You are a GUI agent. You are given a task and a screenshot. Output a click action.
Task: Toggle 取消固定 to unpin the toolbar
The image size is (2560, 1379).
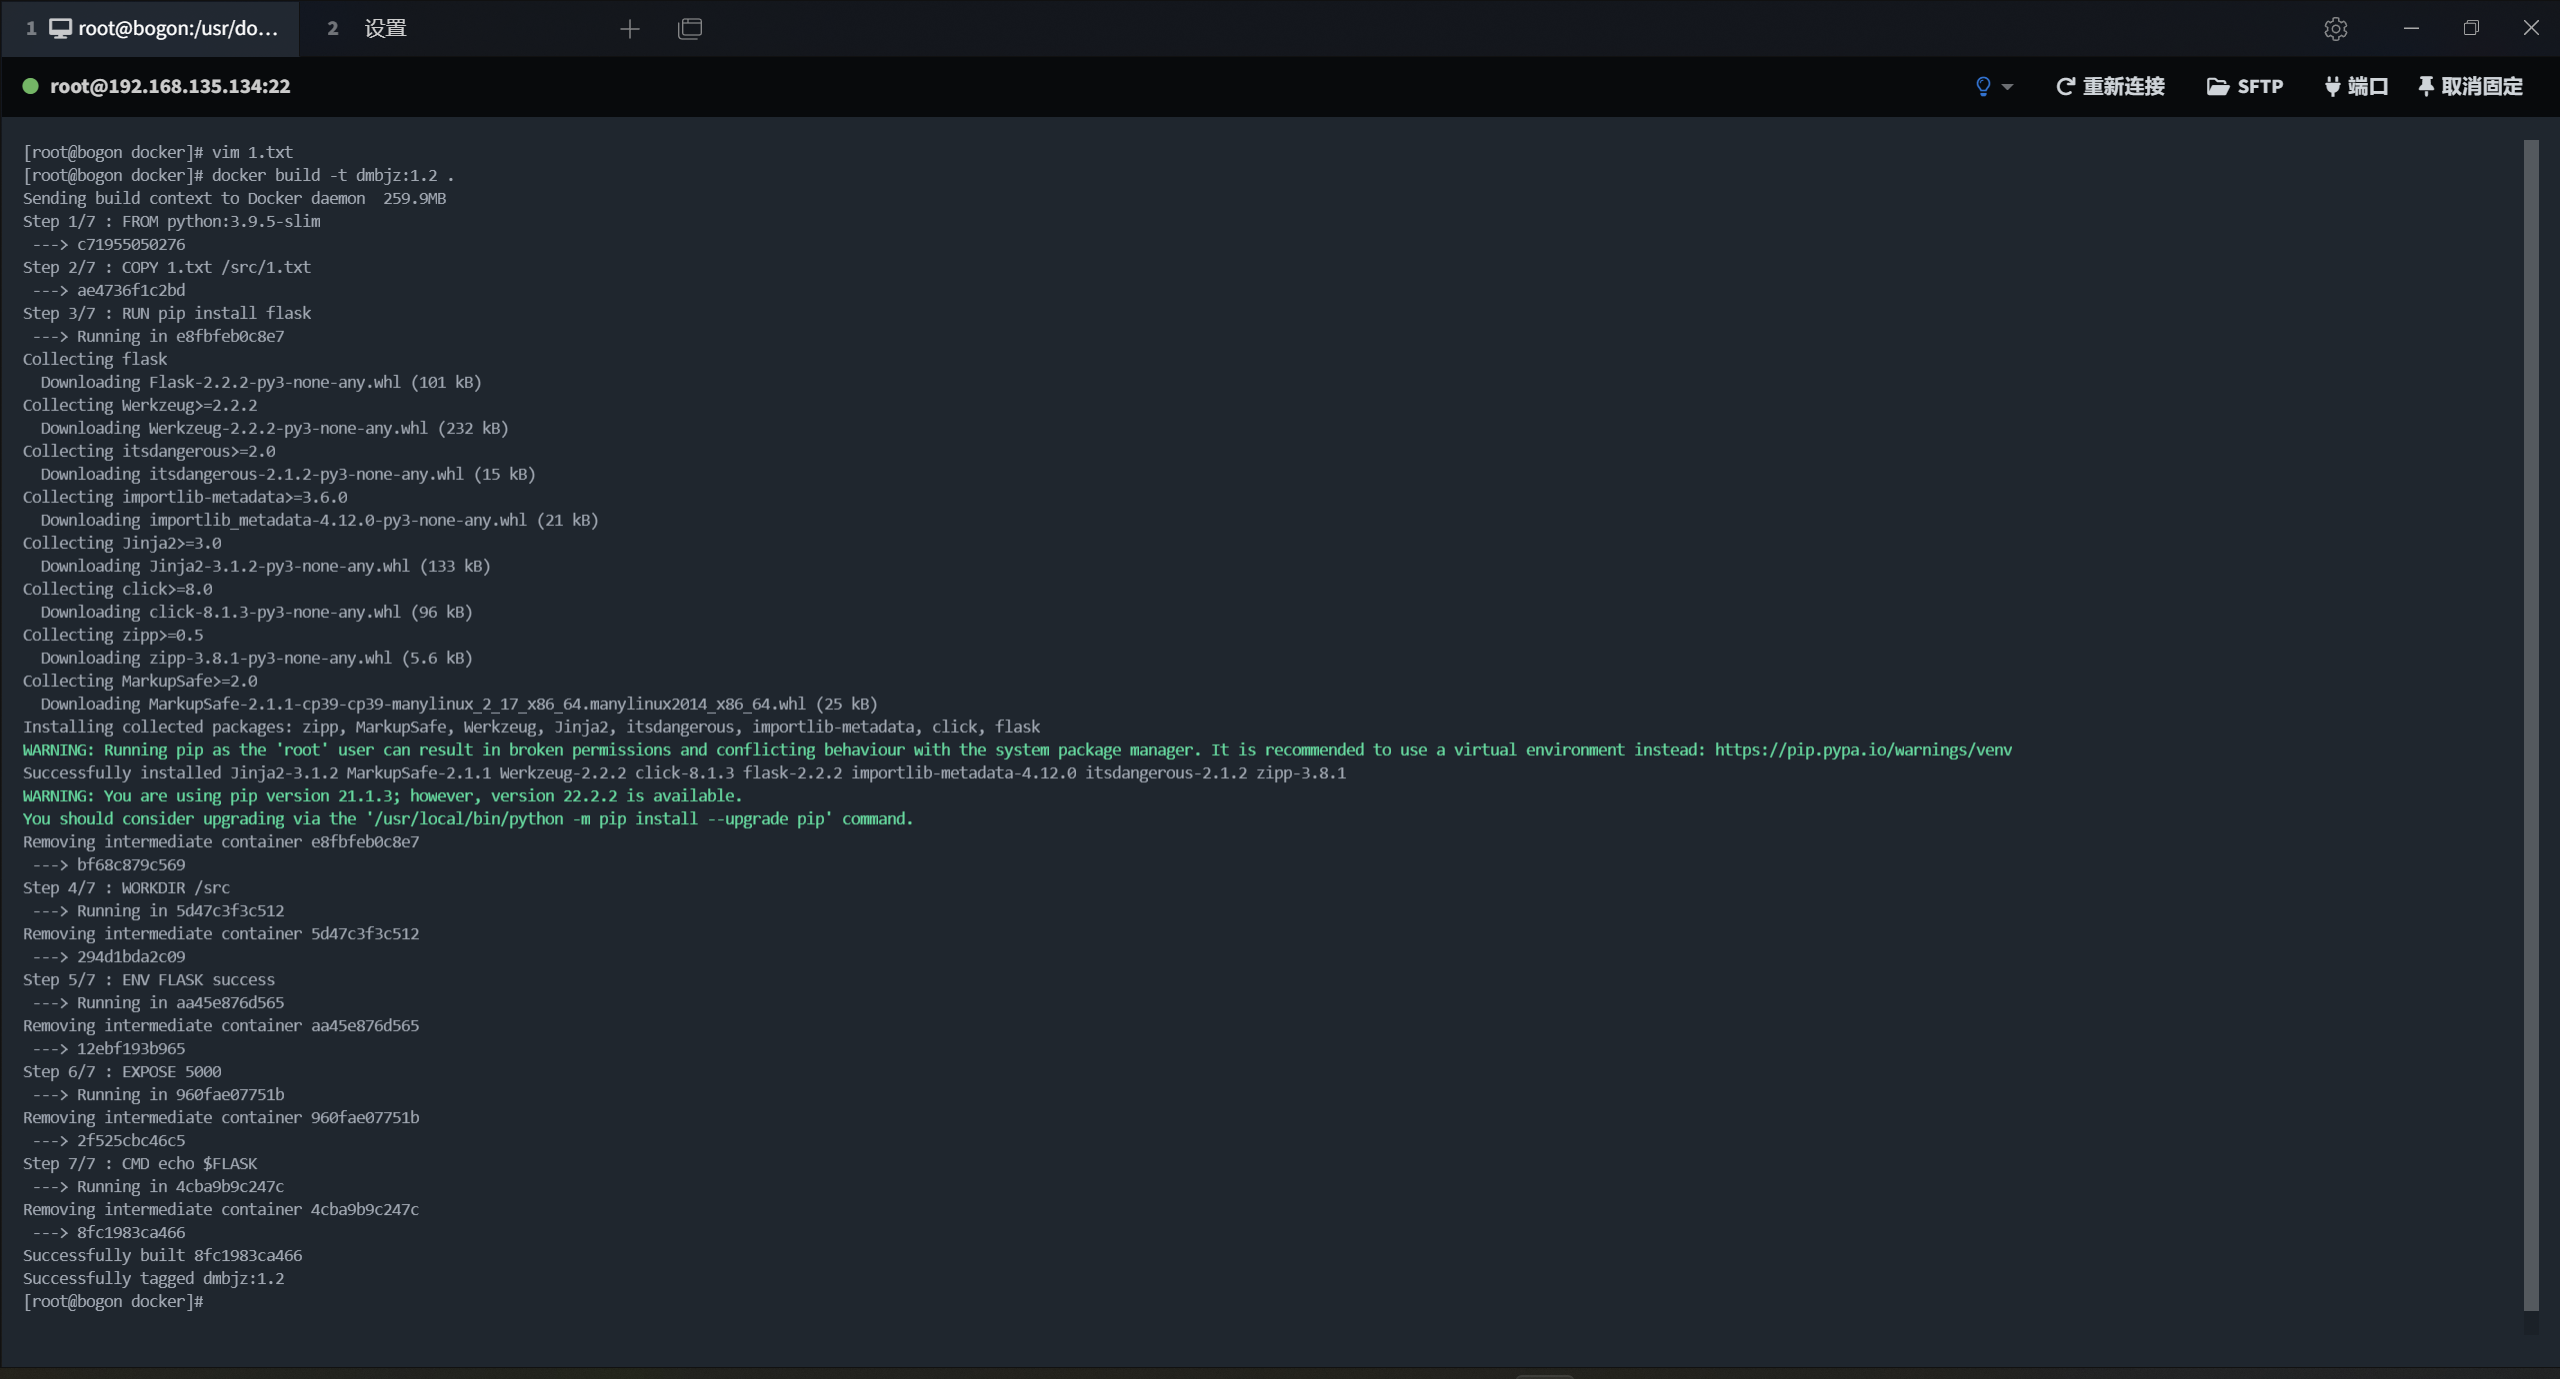2470,86
